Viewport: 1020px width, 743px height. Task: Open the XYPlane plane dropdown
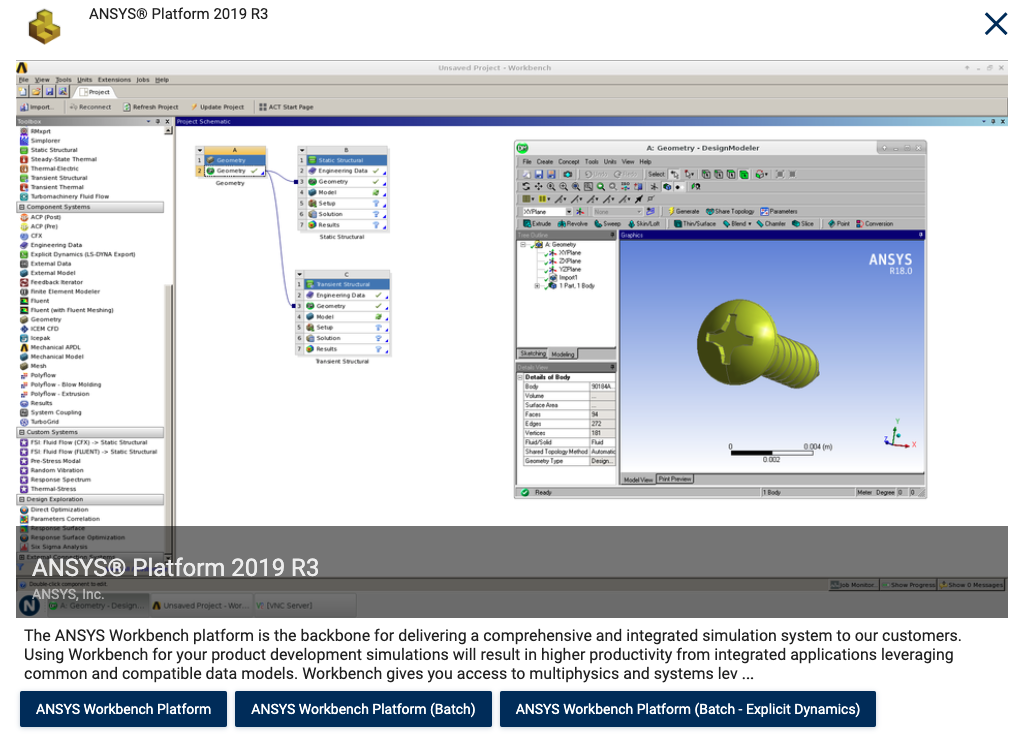[569, 211]
